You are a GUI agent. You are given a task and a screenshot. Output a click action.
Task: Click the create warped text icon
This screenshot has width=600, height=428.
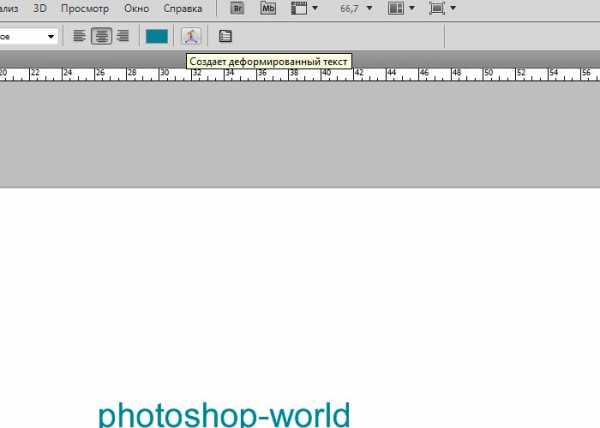(x=191, y=36)
